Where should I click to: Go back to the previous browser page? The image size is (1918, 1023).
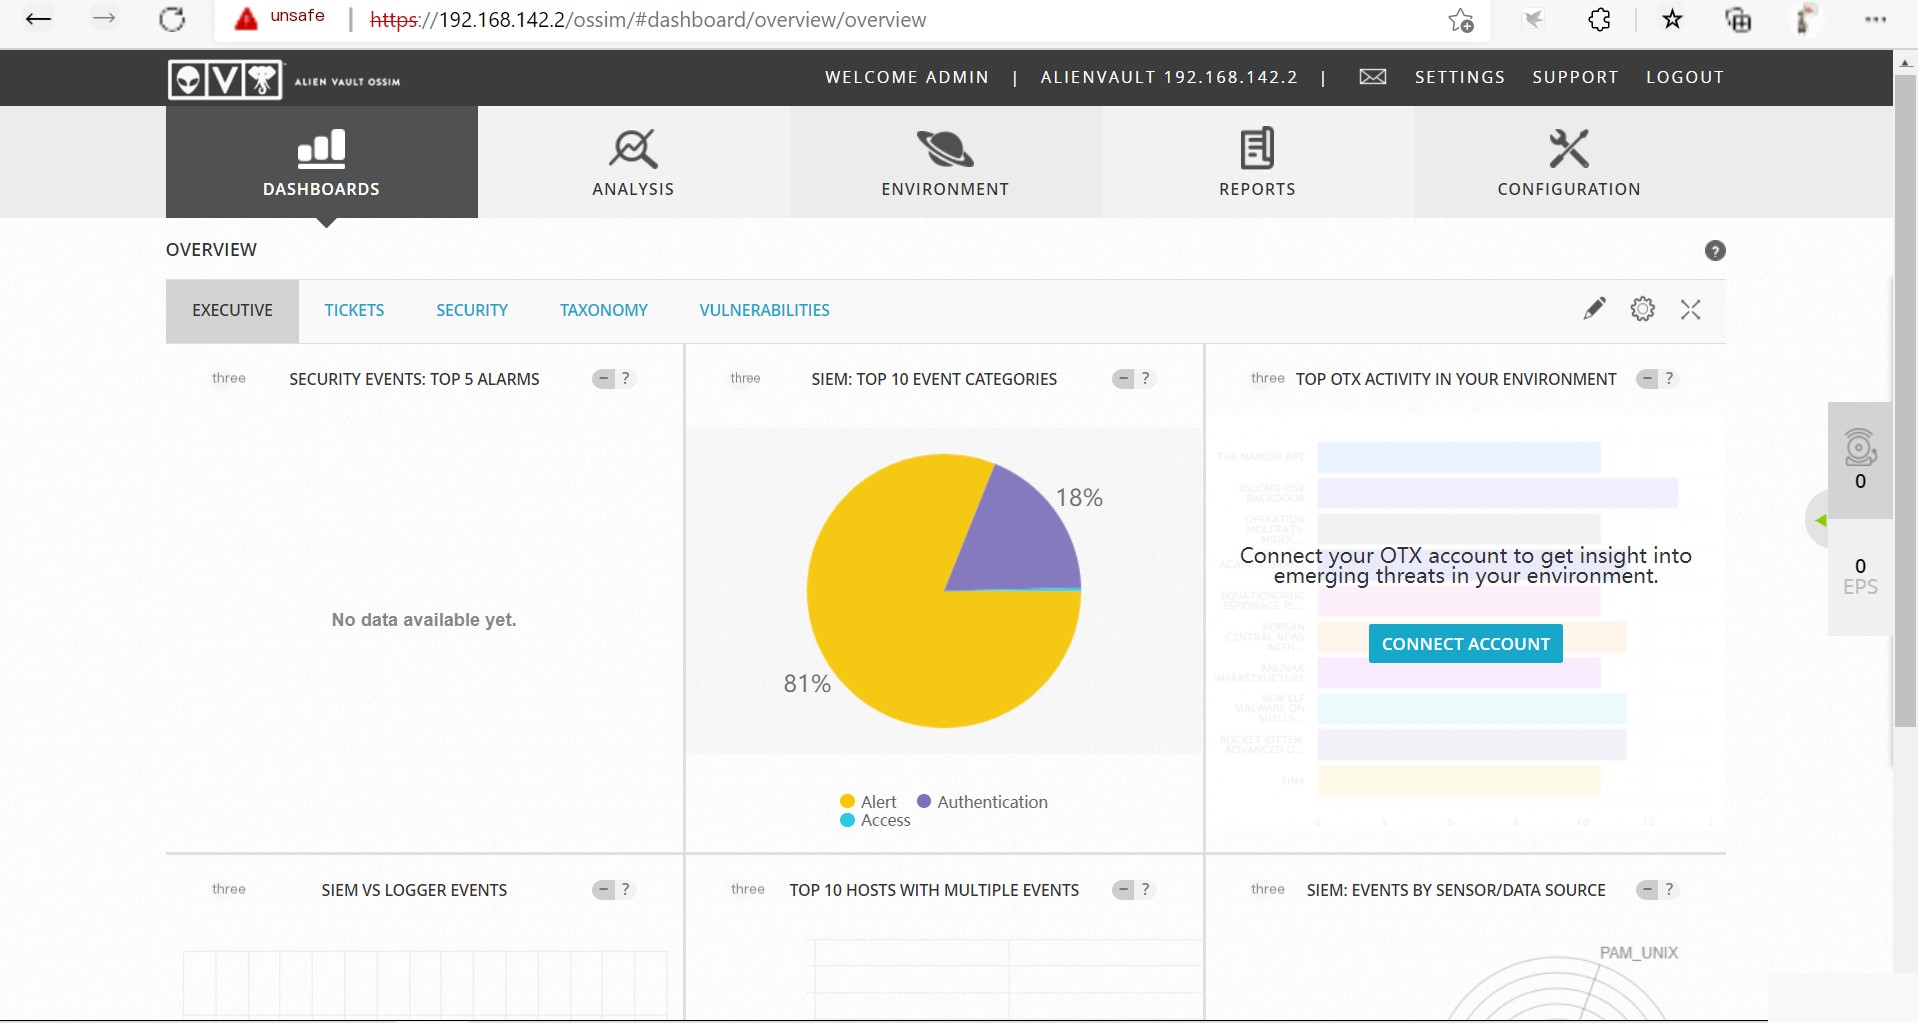pos(38,19)
